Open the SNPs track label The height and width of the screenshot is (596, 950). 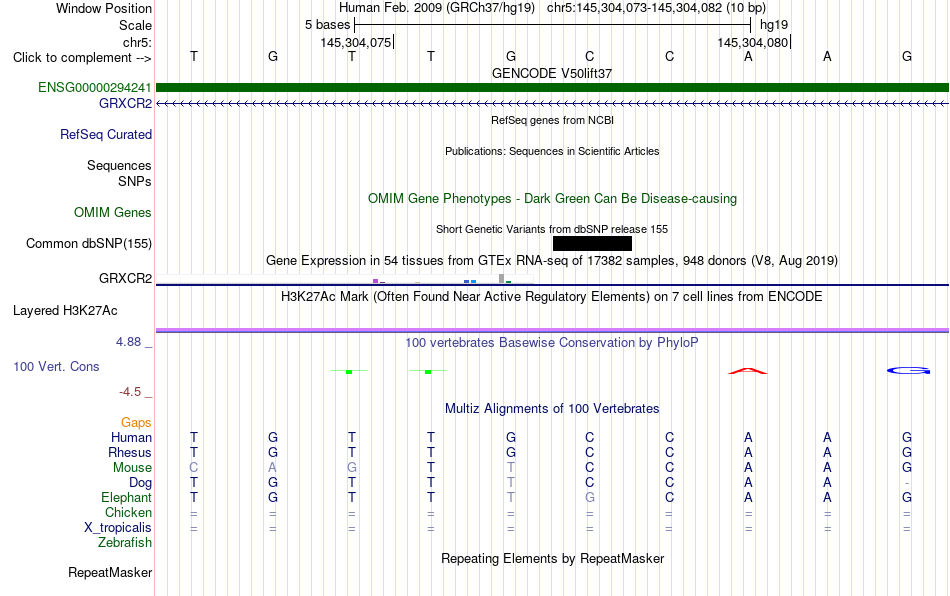[x=135, y=181]
